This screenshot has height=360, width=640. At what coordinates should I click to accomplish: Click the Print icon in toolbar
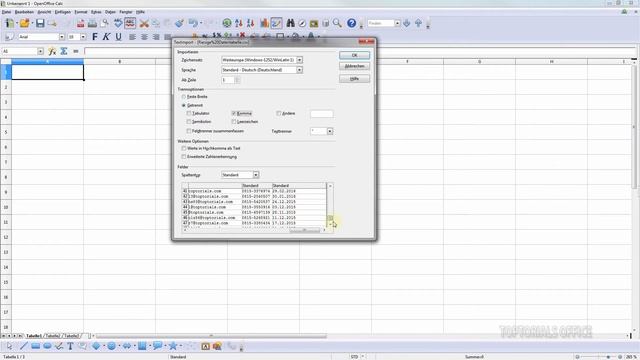point(92,23)
